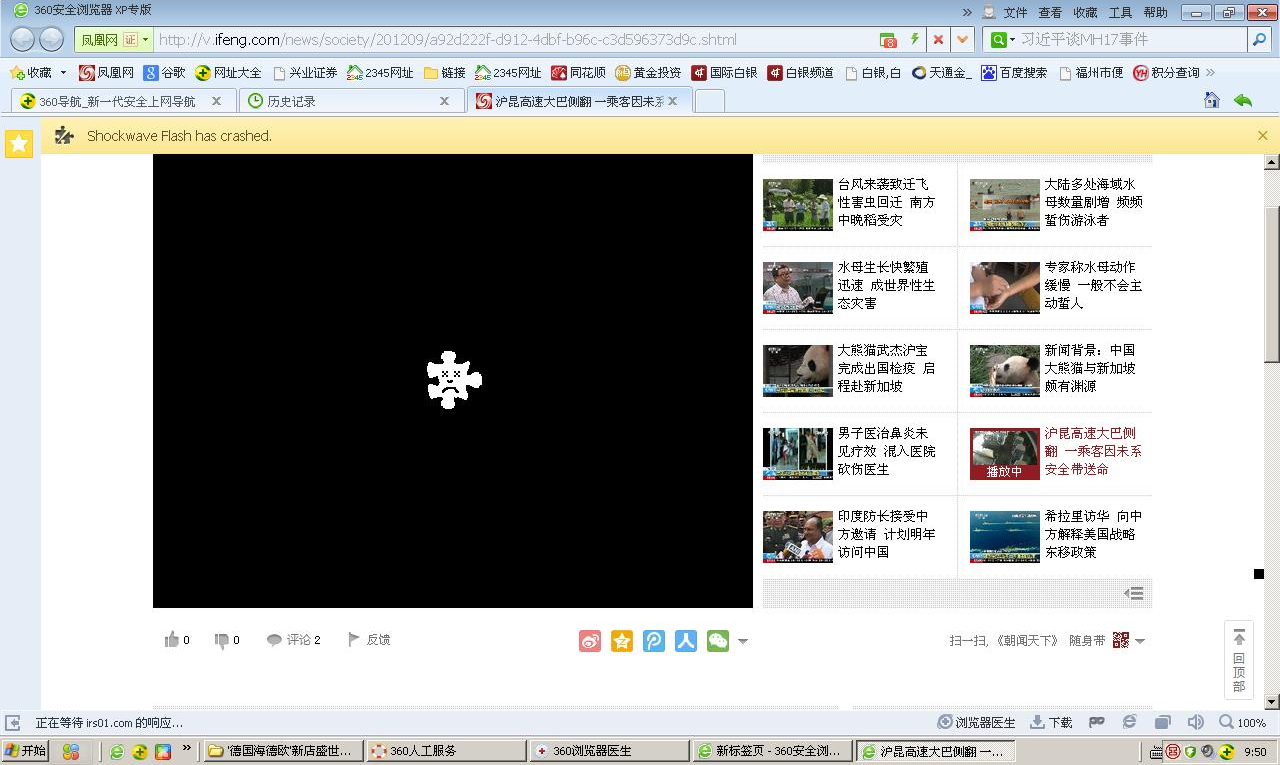Expand the menu bar overflow chevron
Screen dimensions: 1280x765
click(967, 12)
